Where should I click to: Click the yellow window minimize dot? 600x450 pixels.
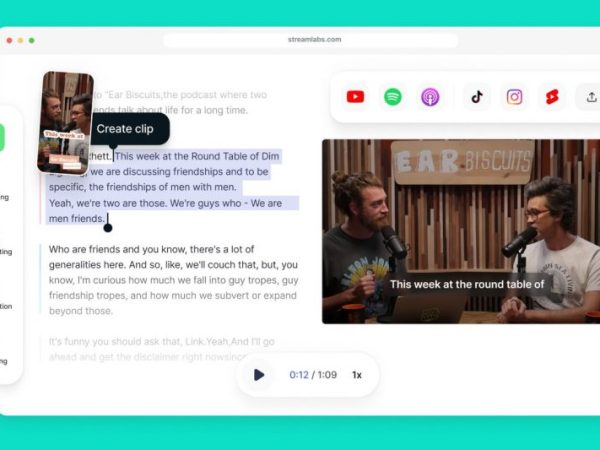(21, 40)
